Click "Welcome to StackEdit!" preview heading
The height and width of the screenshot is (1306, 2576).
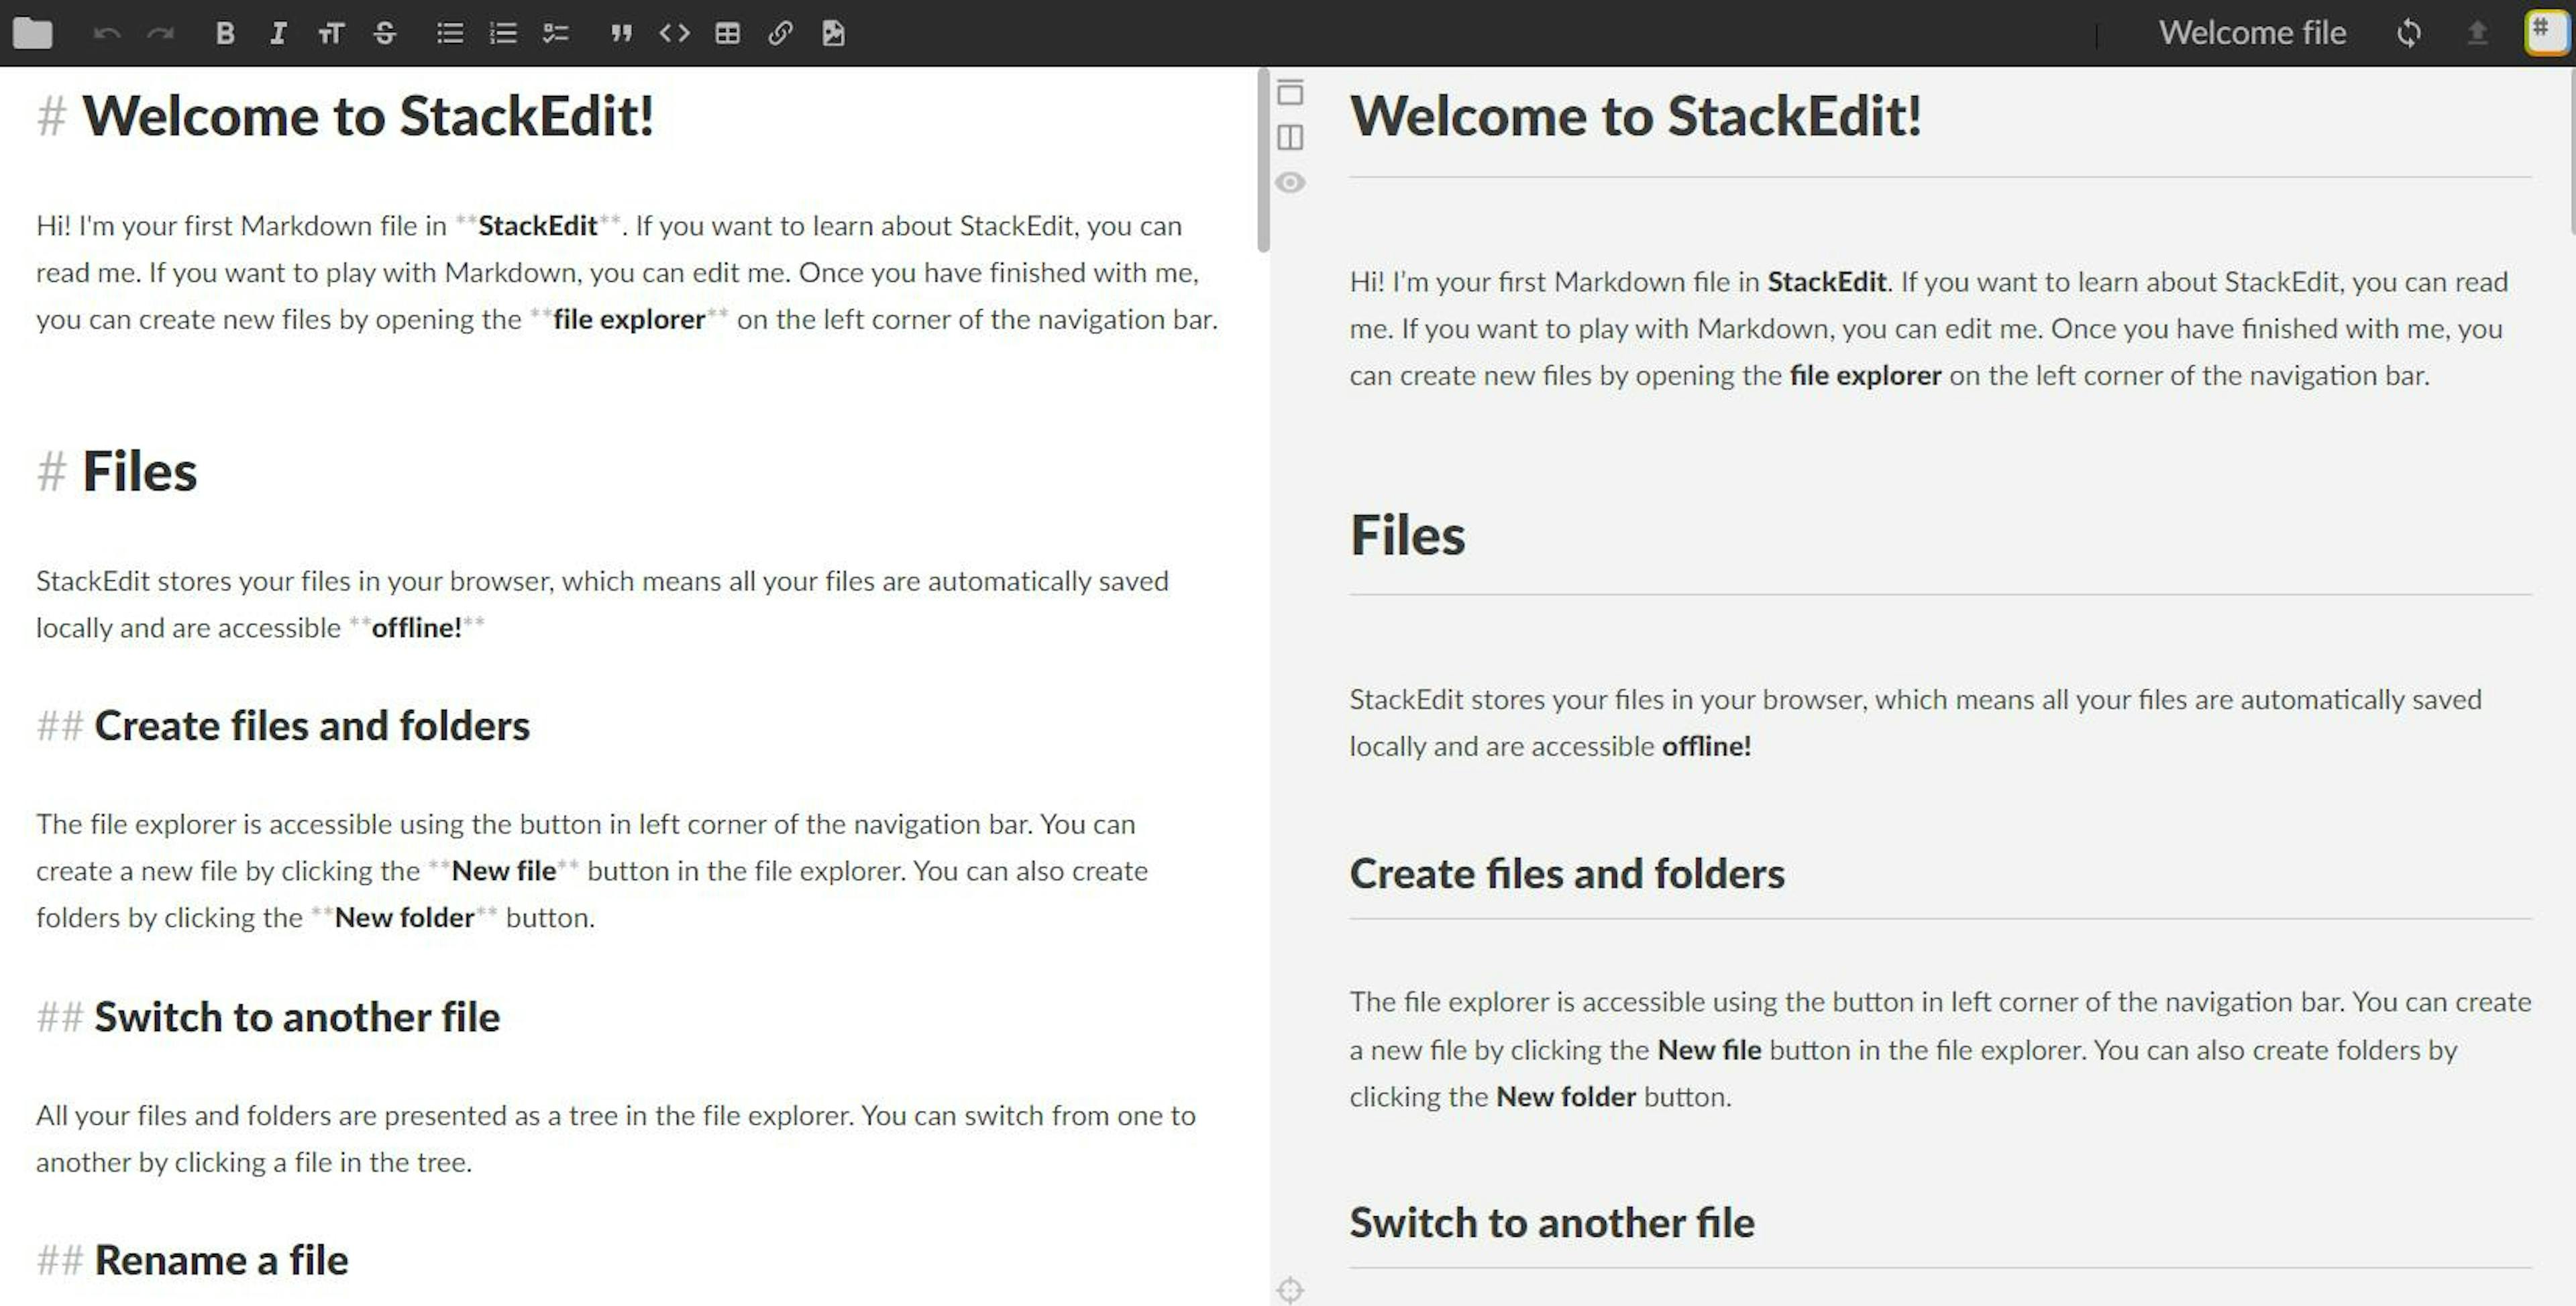[1635, 116]
